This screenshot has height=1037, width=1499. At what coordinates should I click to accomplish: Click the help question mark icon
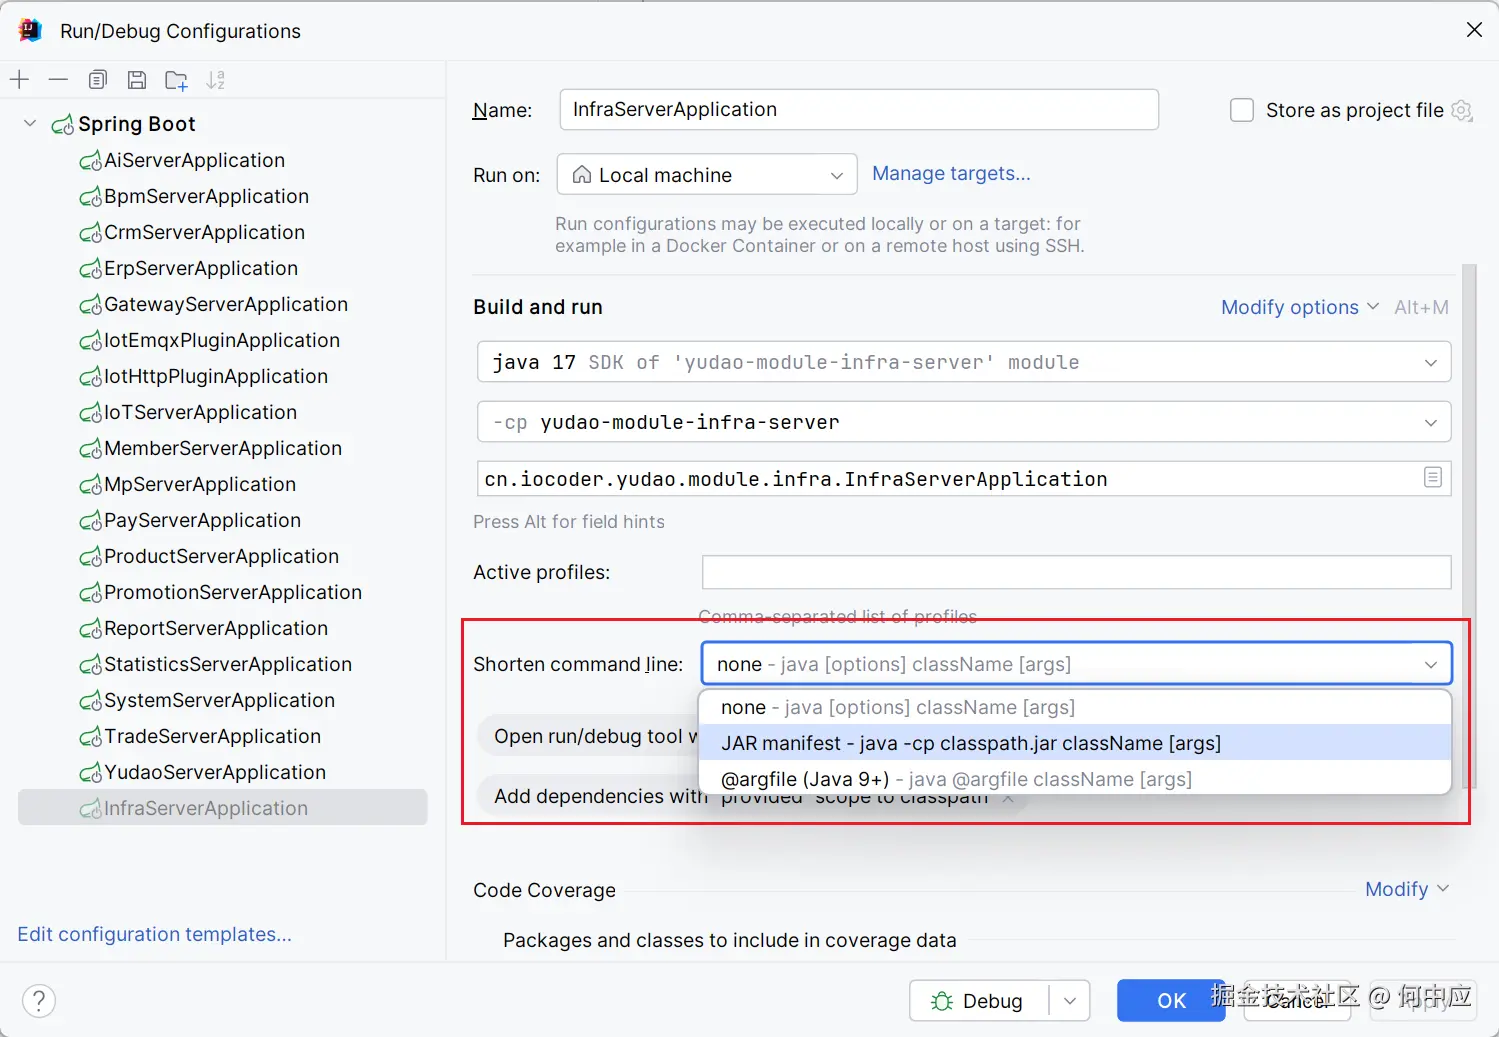(39, 1000)
